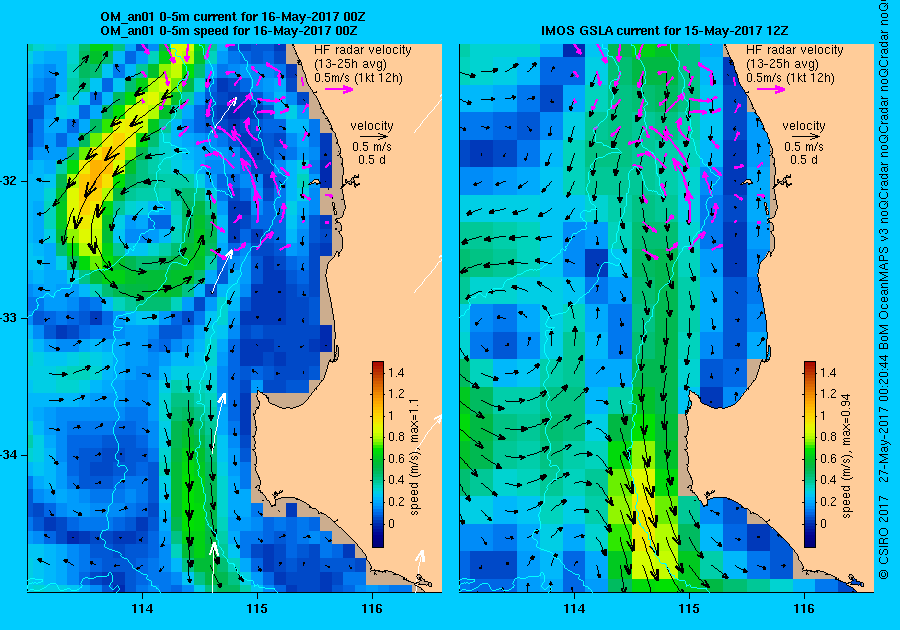Click the -33 latitude axis label
The width and height of the screenshot is (900, 630).
click(x=8, y=318)
